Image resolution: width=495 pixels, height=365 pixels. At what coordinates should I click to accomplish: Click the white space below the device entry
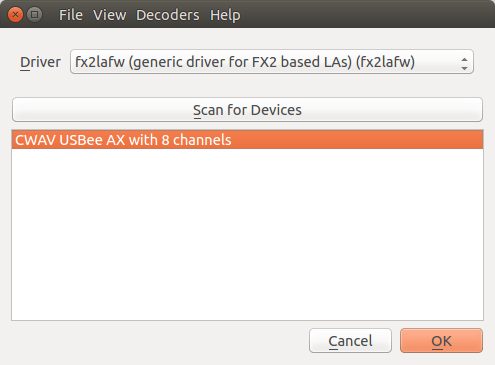click(247, 233)
